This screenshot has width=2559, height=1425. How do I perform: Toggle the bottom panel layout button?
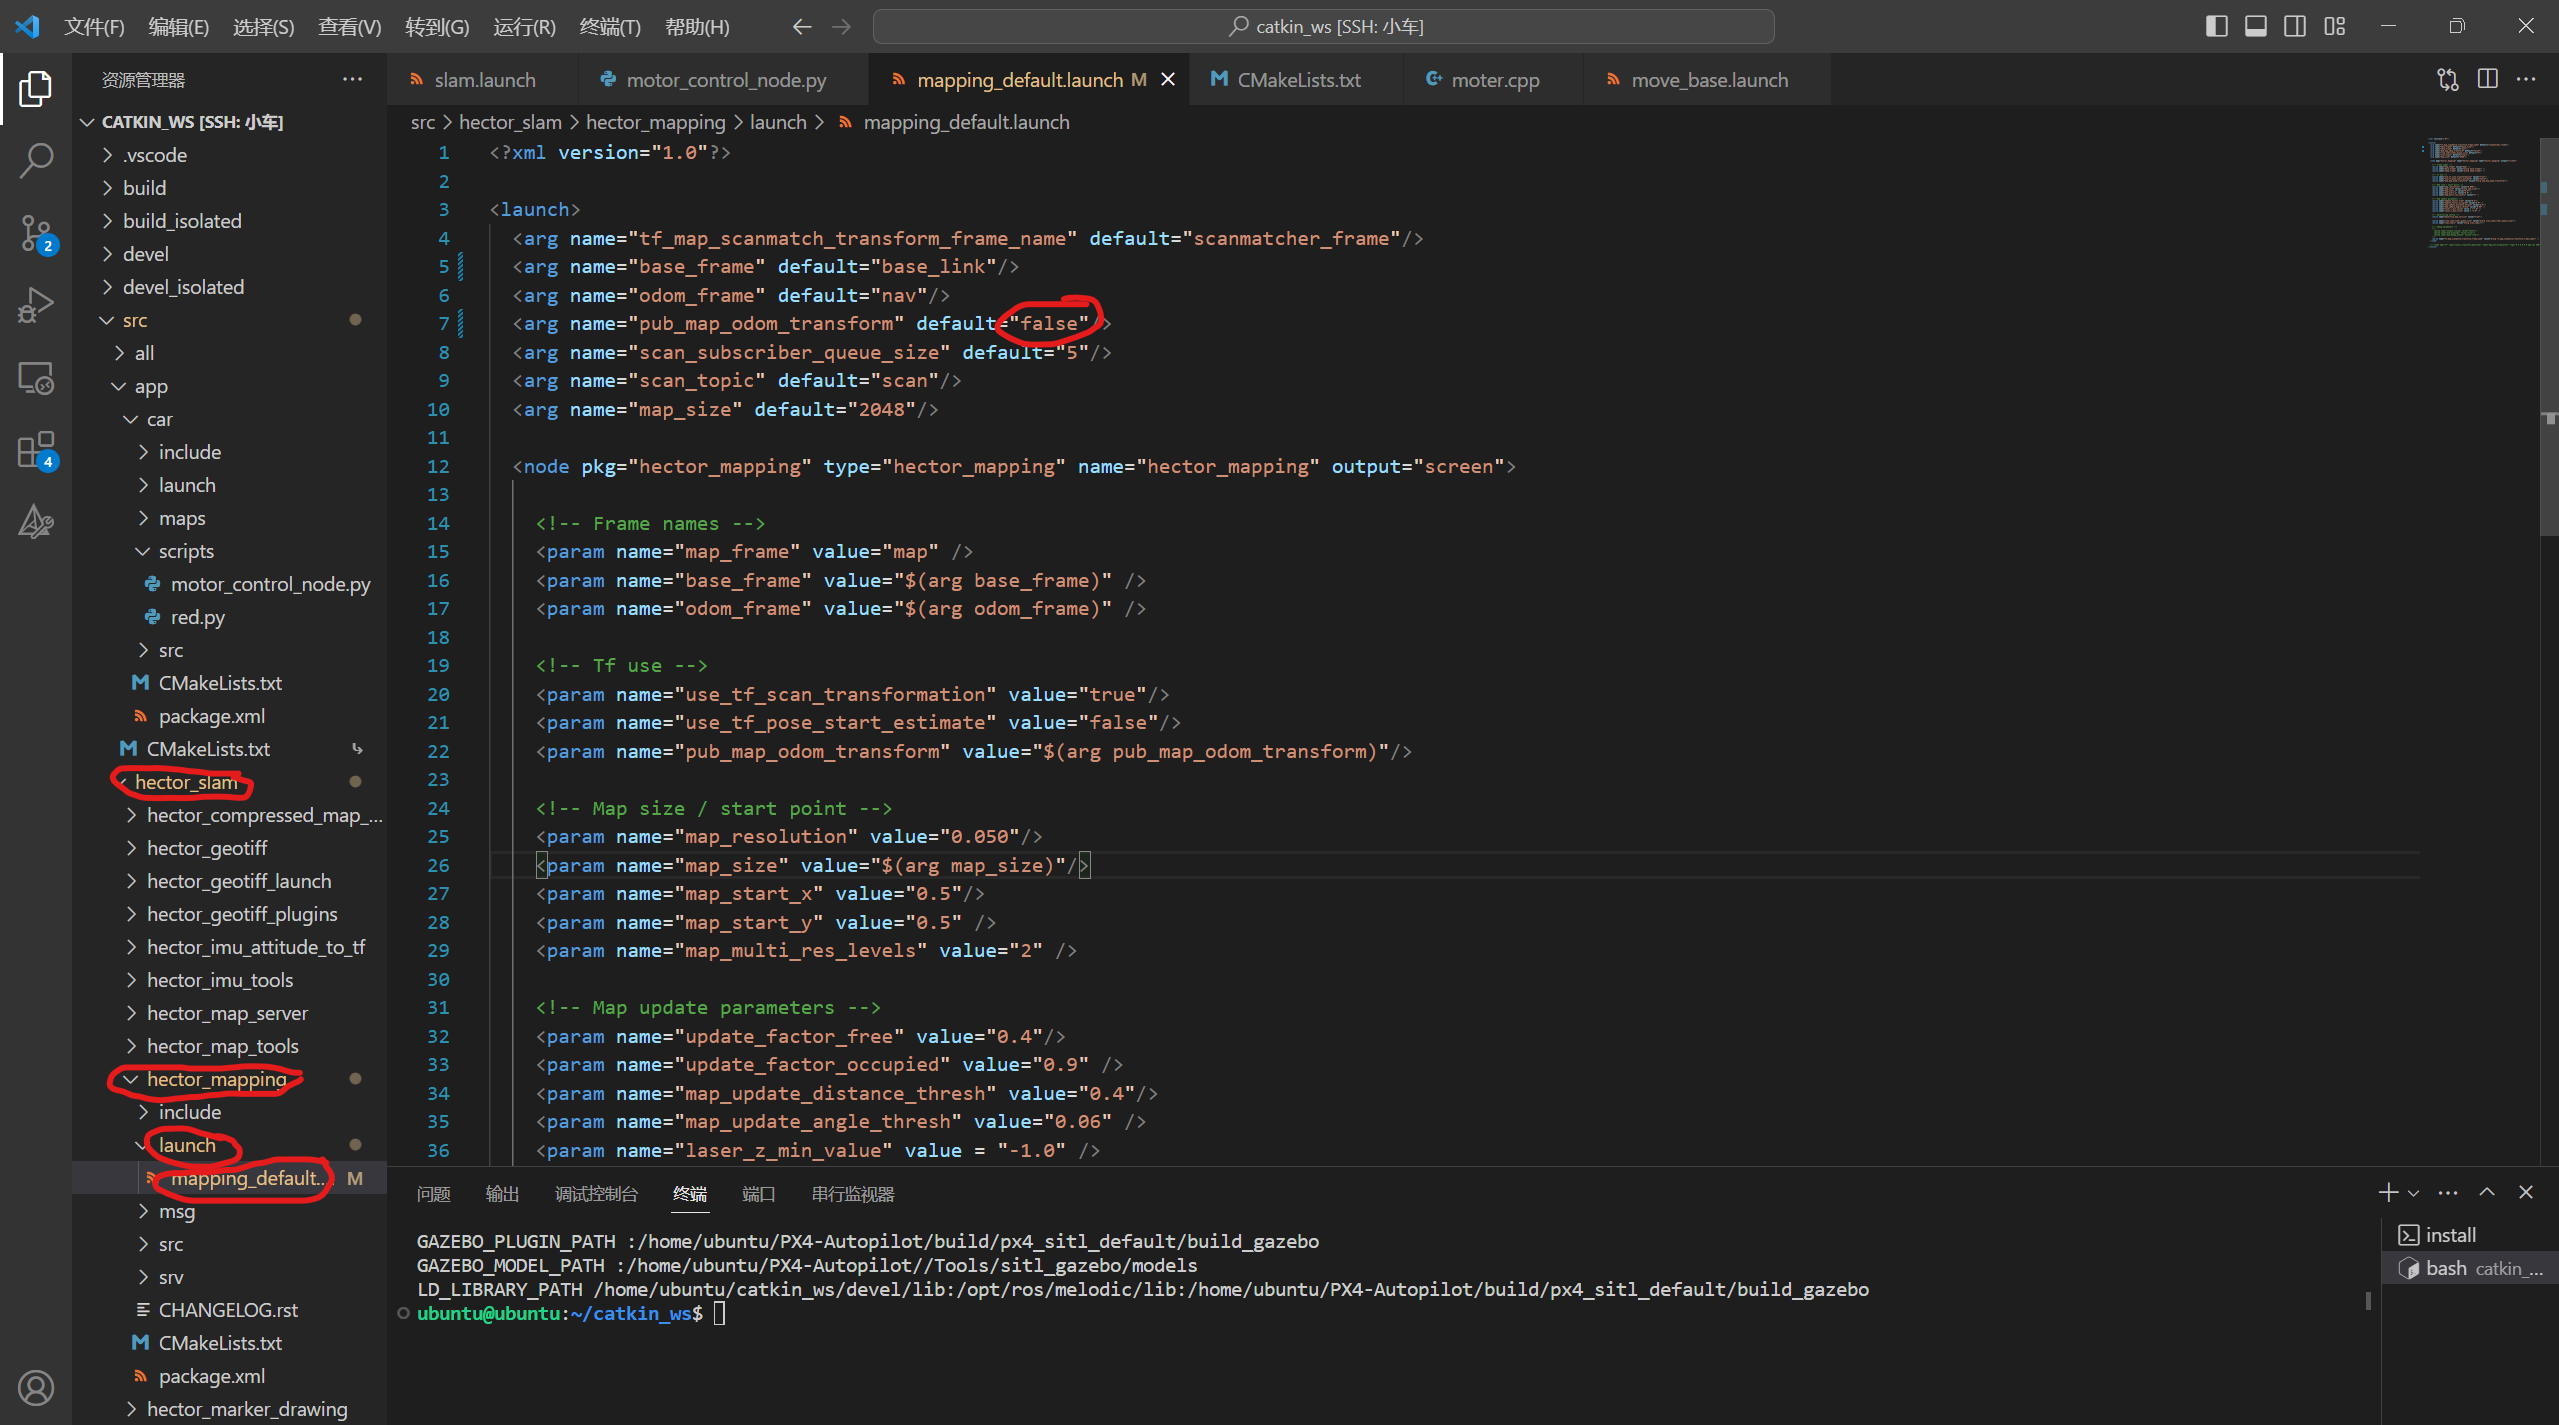(2255, 26)
